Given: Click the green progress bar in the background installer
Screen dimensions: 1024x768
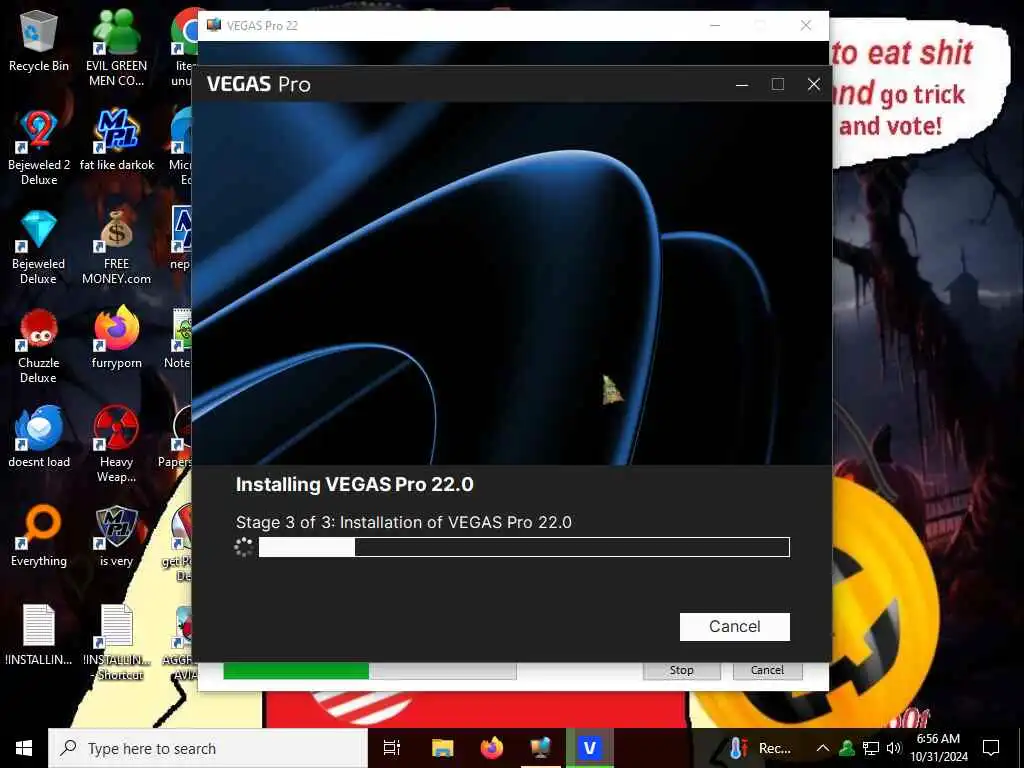Looking at the screenshot, I should click(370, 671).
